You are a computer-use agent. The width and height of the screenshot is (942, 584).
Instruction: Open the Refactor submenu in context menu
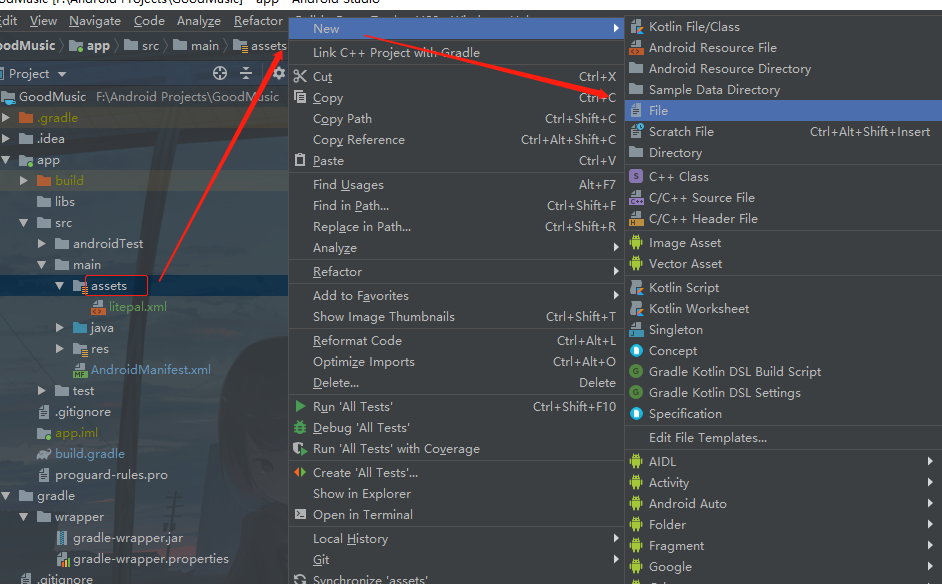point(457,272)
